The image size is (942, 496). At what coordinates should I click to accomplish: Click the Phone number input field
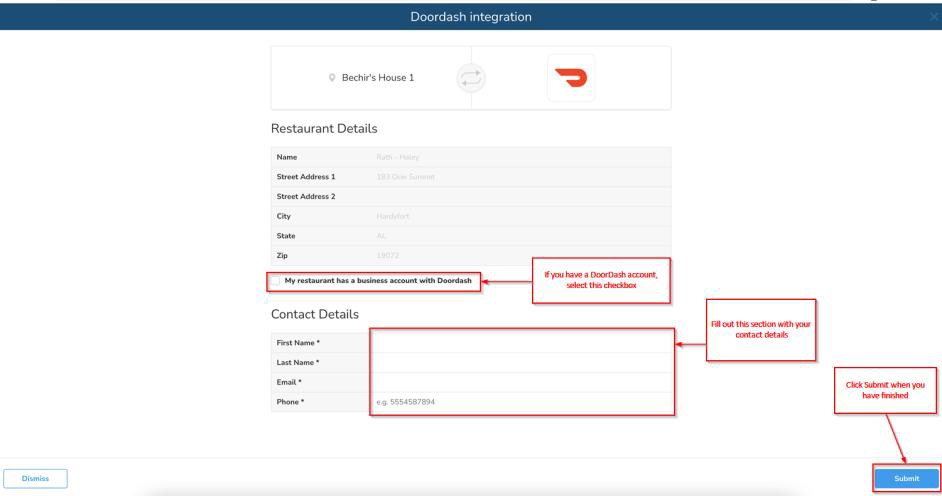point(520,402)
